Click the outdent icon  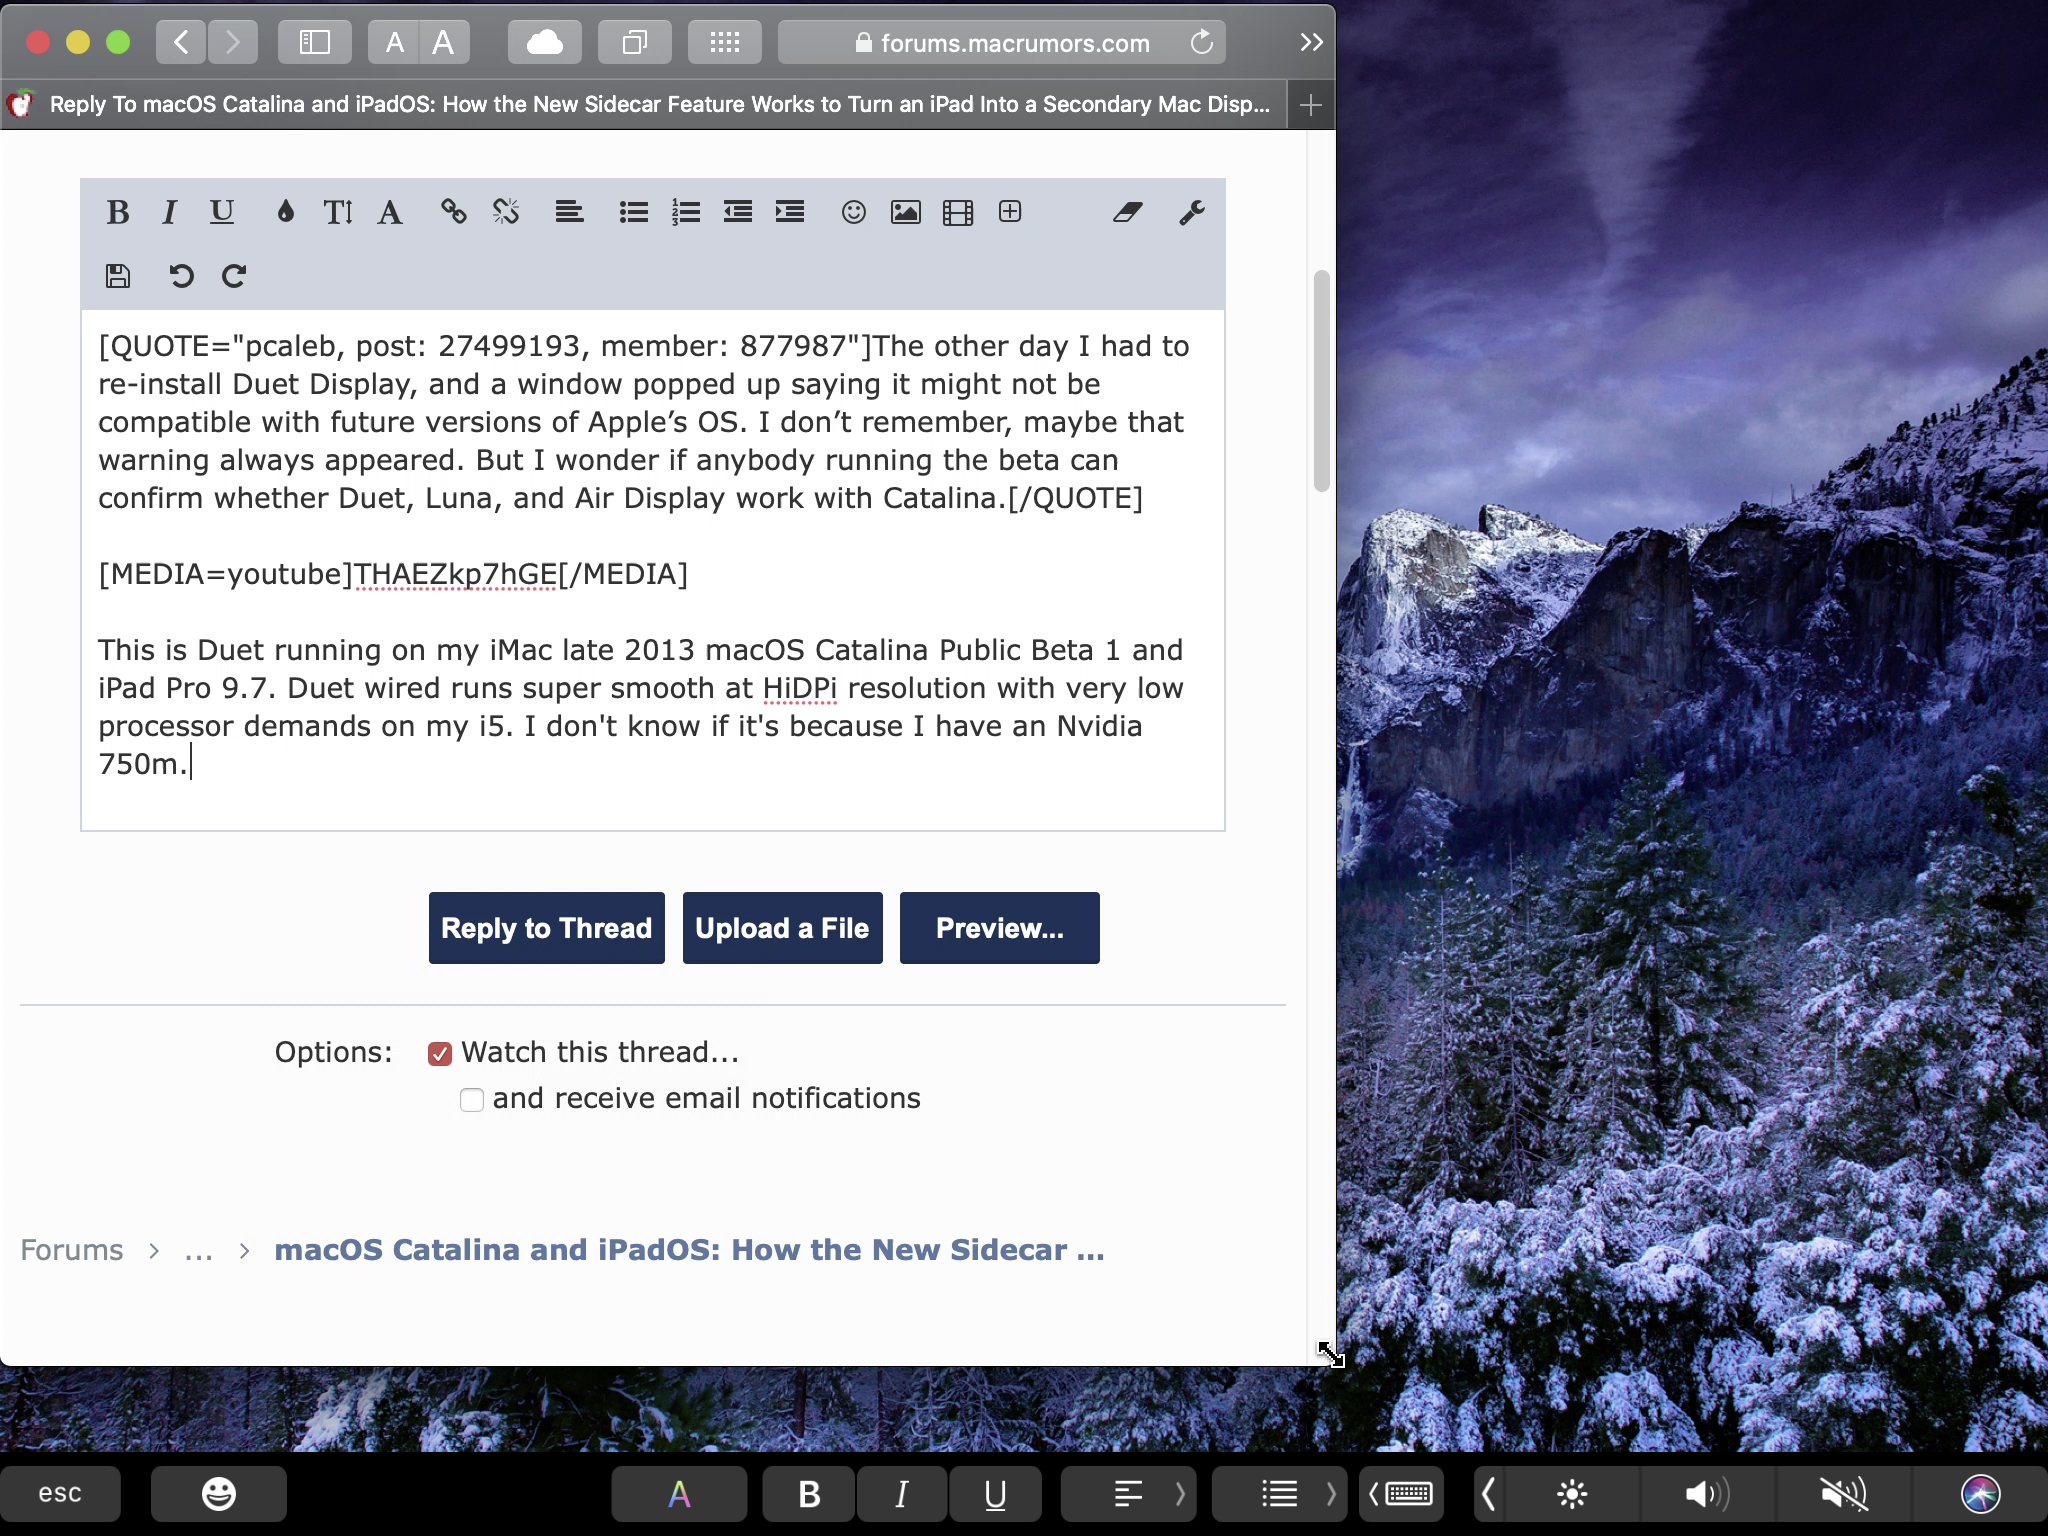coord(738,212)
